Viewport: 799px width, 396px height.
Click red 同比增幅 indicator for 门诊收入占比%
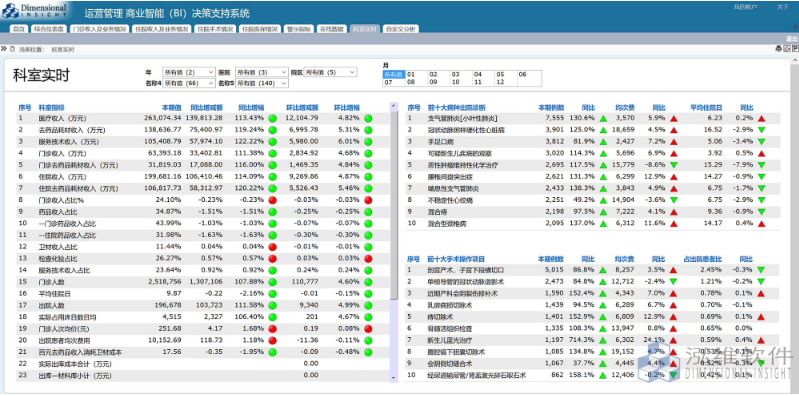point(273,200)
